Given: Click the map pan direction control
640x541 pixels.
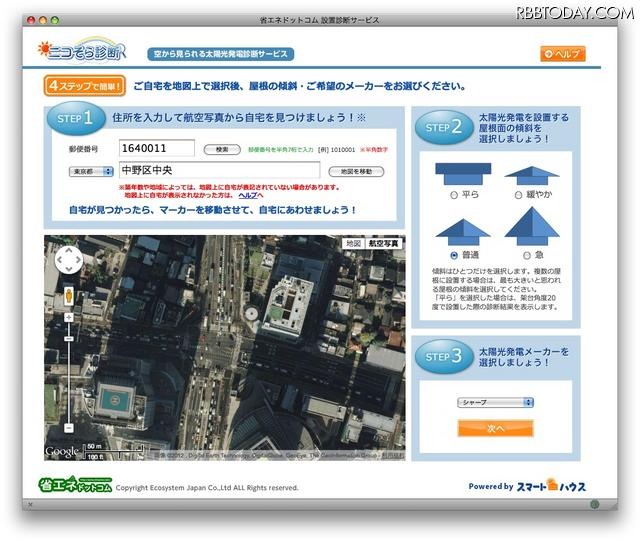Looking at the screenshot, I should pyautogui.click(x=69, y=260).
